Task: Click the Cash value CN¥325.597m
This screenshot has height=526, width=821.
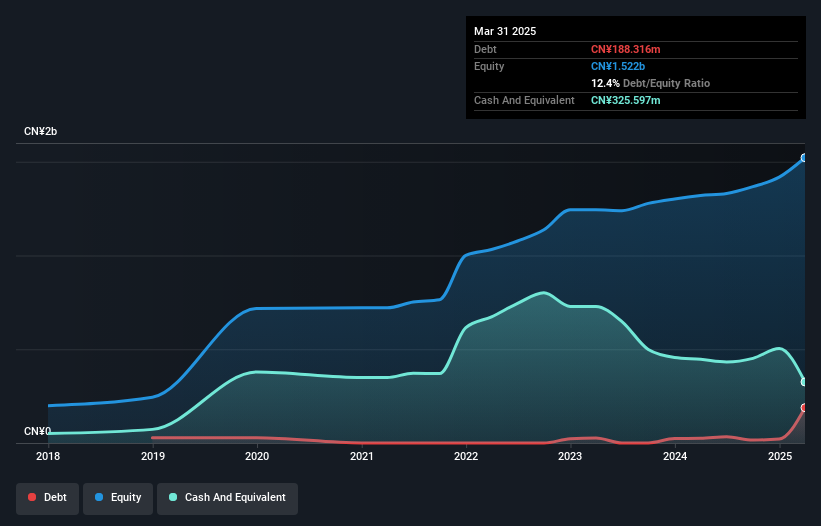Action: [626, 100]
